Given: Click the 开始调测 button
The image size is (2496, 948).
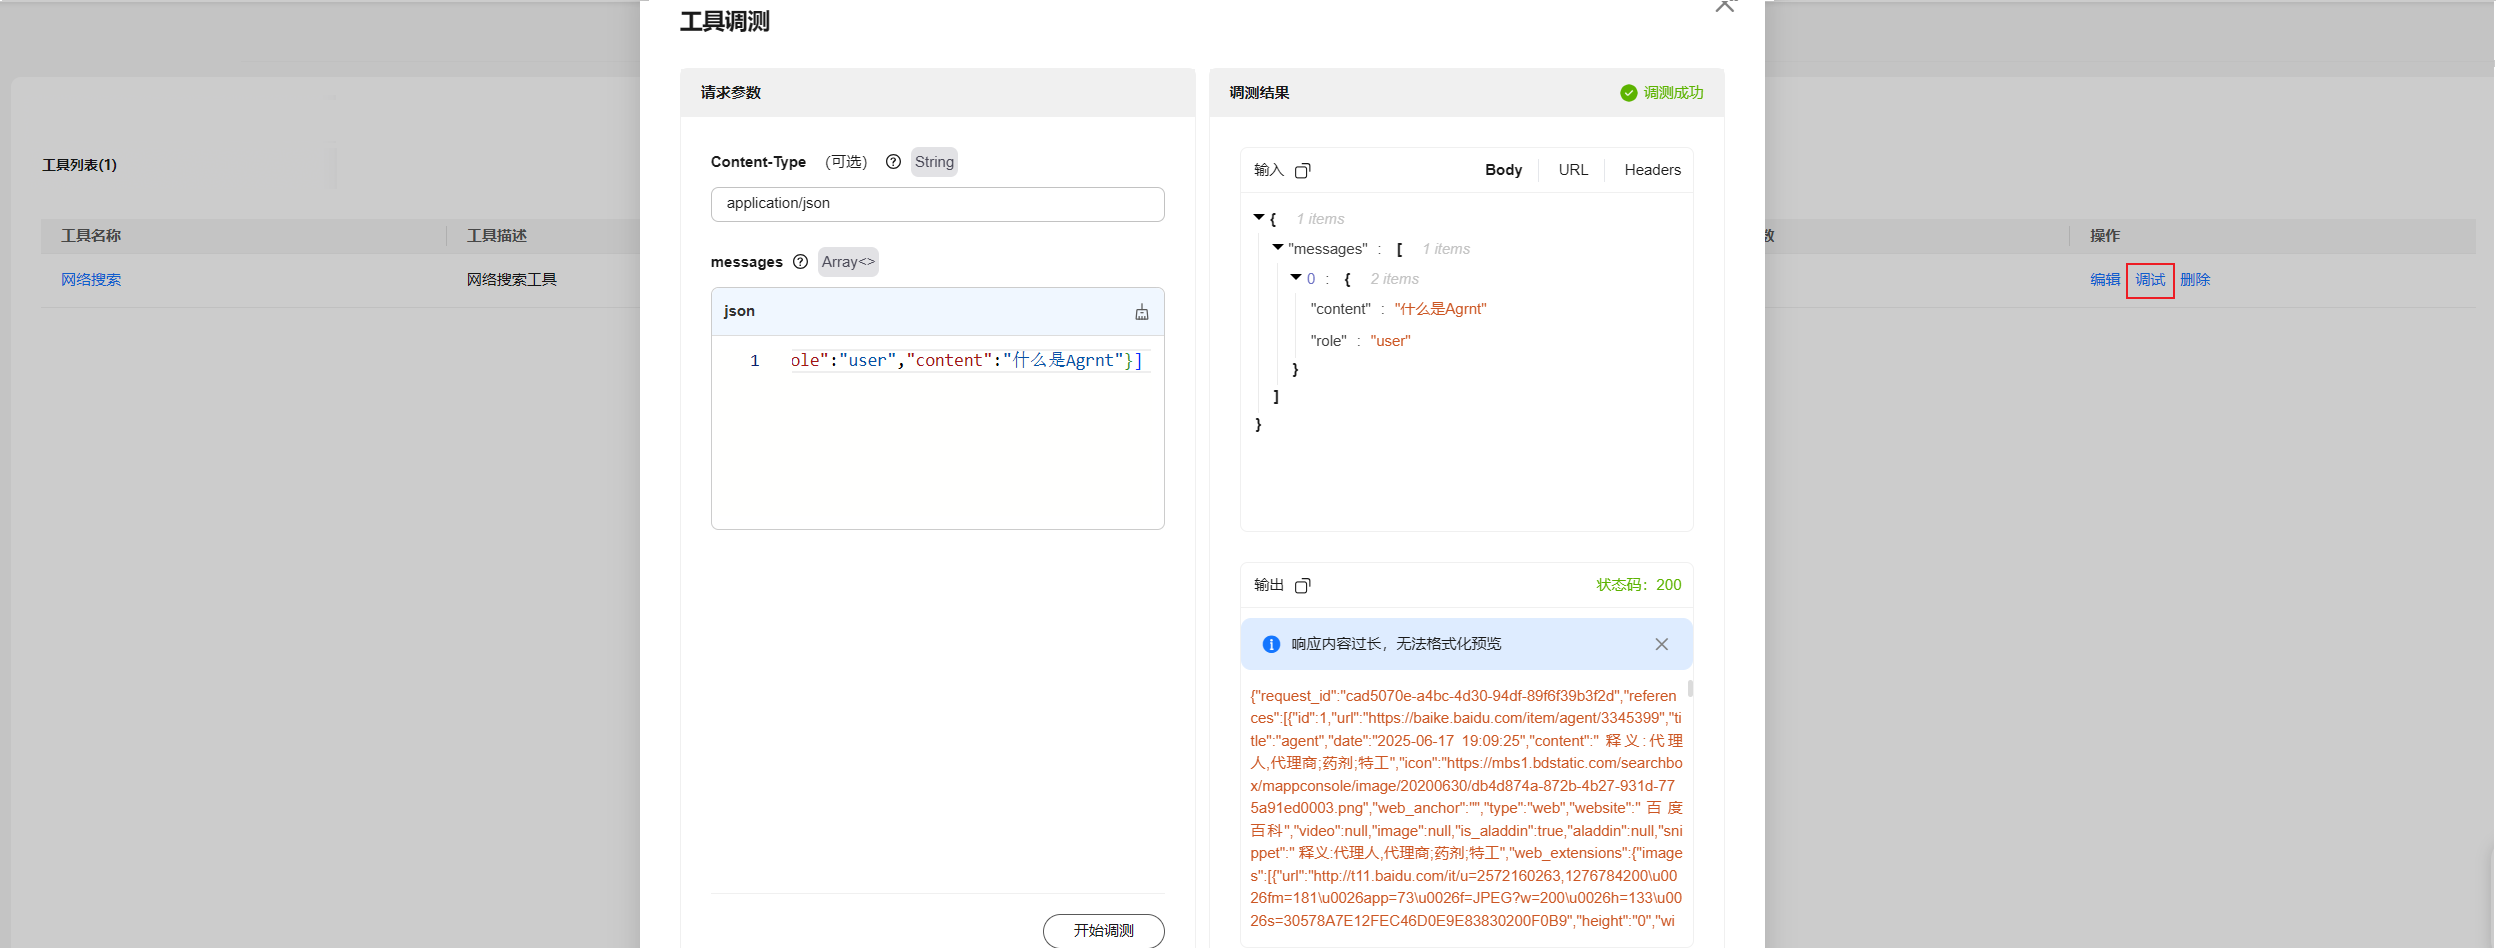Looking at the screenshot, I should 1103,930.
